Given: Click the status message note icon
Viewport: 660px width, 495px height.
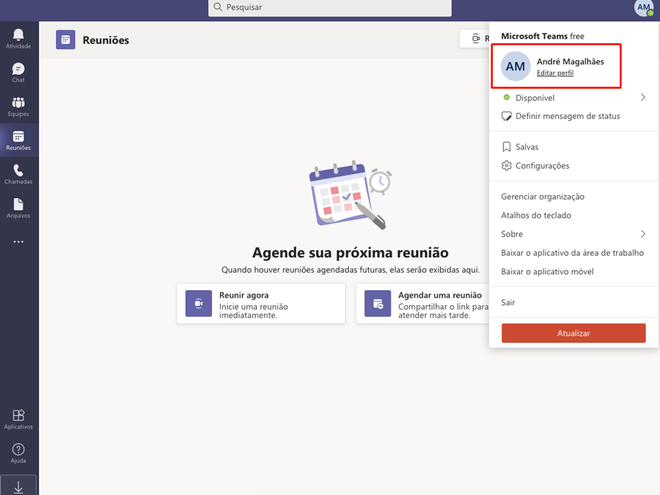Looking at the screenshot, I should click(506, 116).
